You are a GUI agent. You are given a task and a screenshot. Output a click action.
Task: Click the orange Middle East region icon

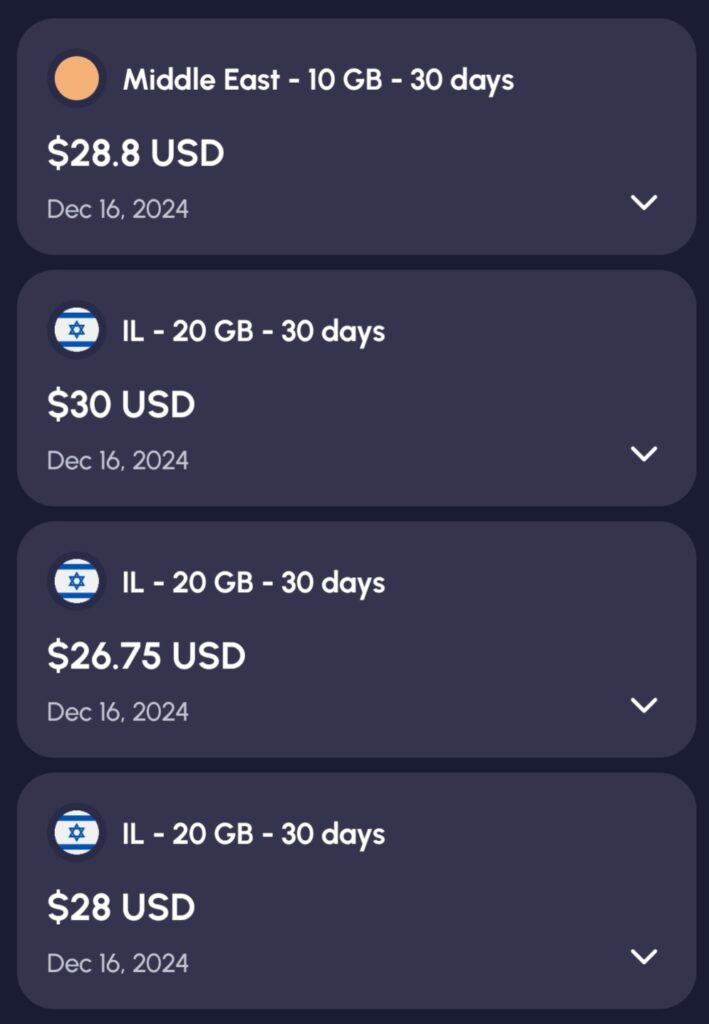77,79
